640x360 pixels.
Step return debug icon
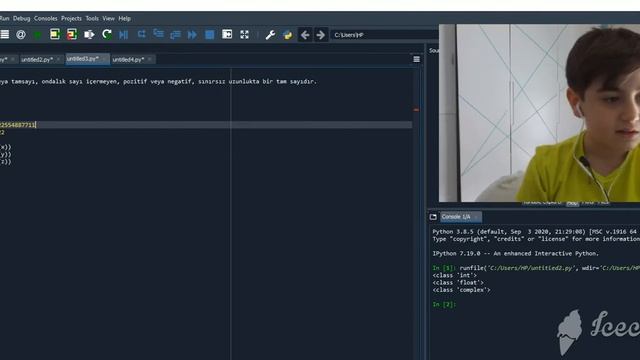175,35
